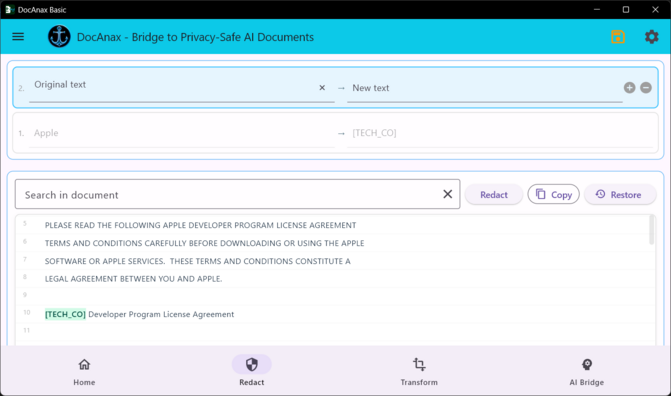Viewport: 671px width, 396px height.
Task: Click the Redact button
Action: [494, 195]
